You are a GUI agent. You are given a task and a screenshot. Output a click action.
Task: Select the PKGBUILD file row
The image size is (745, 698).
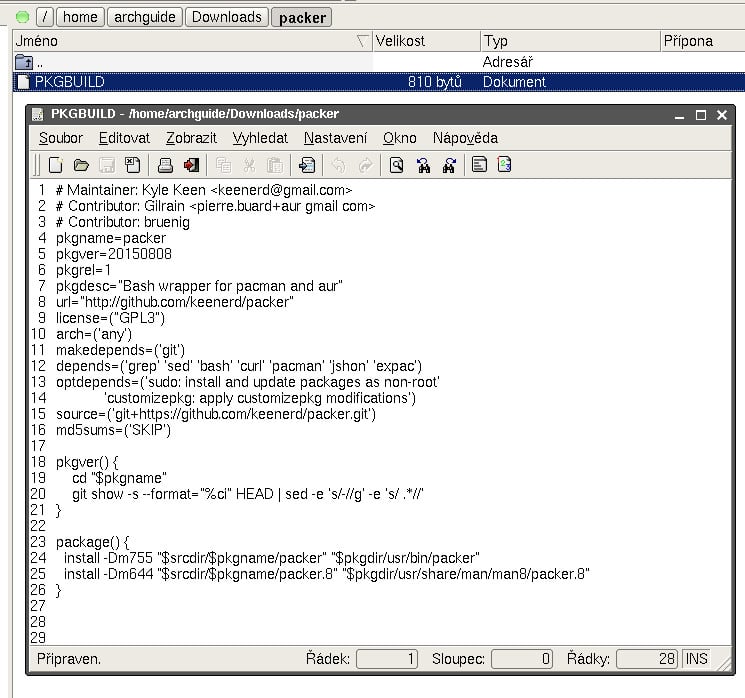[379, 82]
